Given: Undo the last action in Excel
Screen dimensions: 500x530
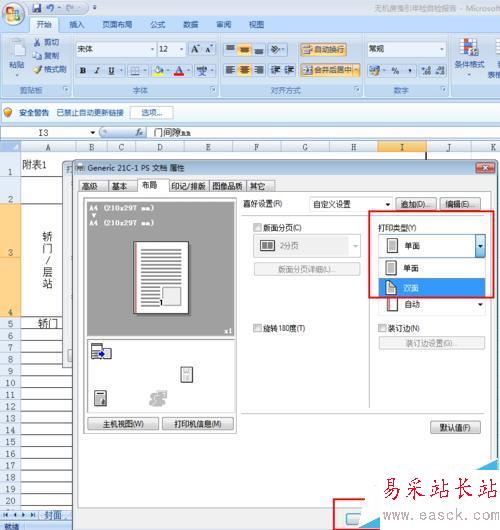Looking at the screenshot, I should (x=50, y=8).
